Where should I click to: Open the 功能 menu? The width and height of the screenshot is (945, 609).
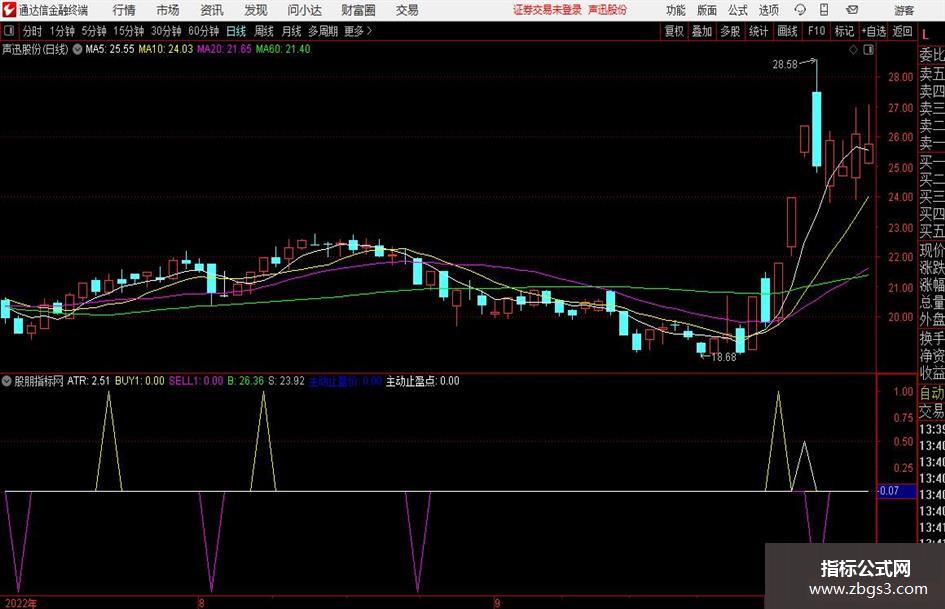pos(676,10)
